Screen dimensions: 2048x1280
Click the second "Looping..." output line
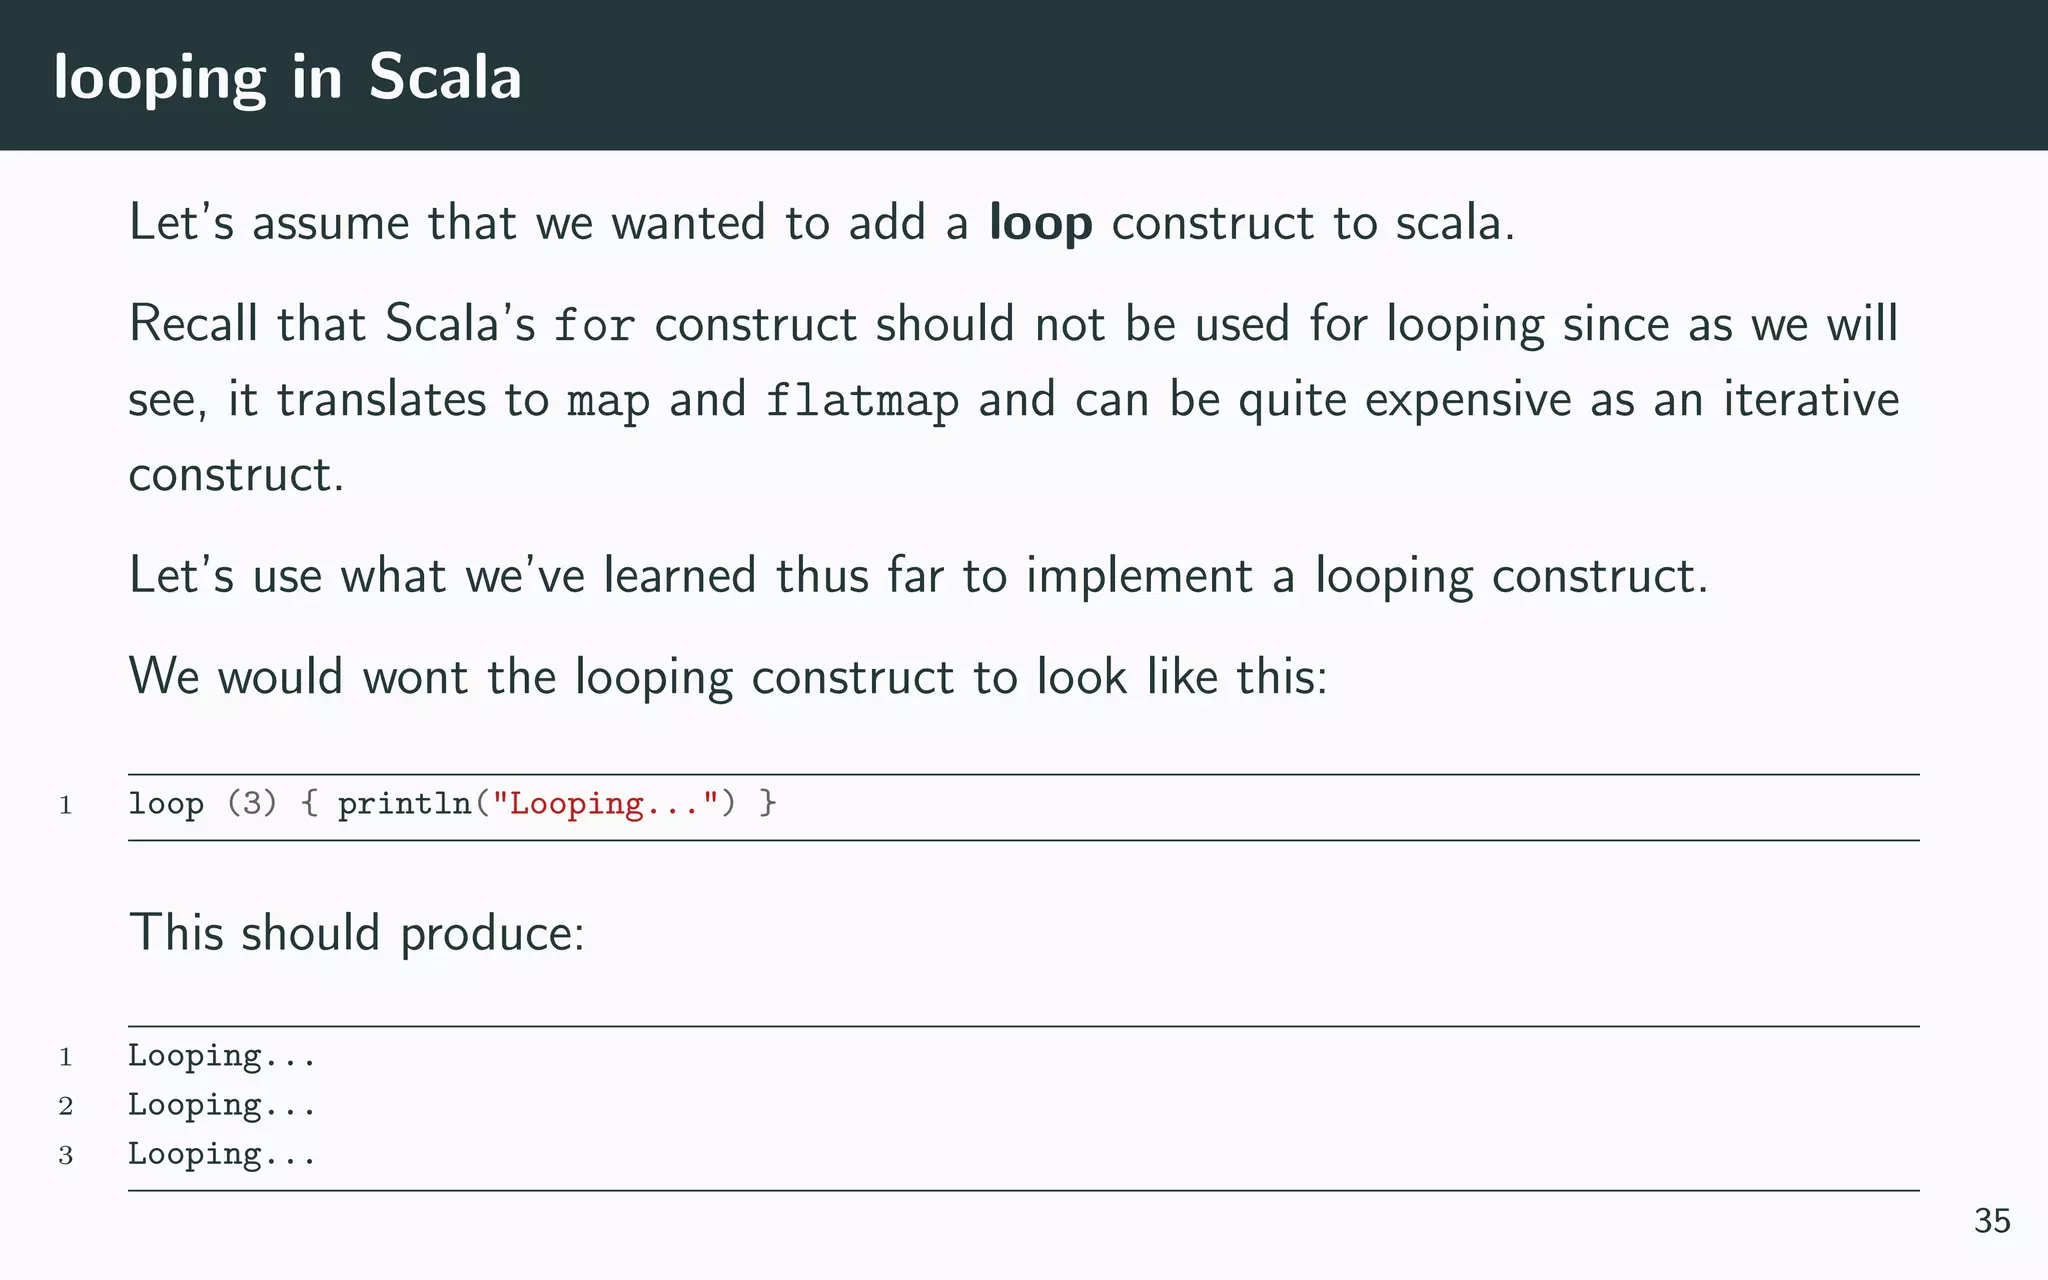(x=221, y=1105)
